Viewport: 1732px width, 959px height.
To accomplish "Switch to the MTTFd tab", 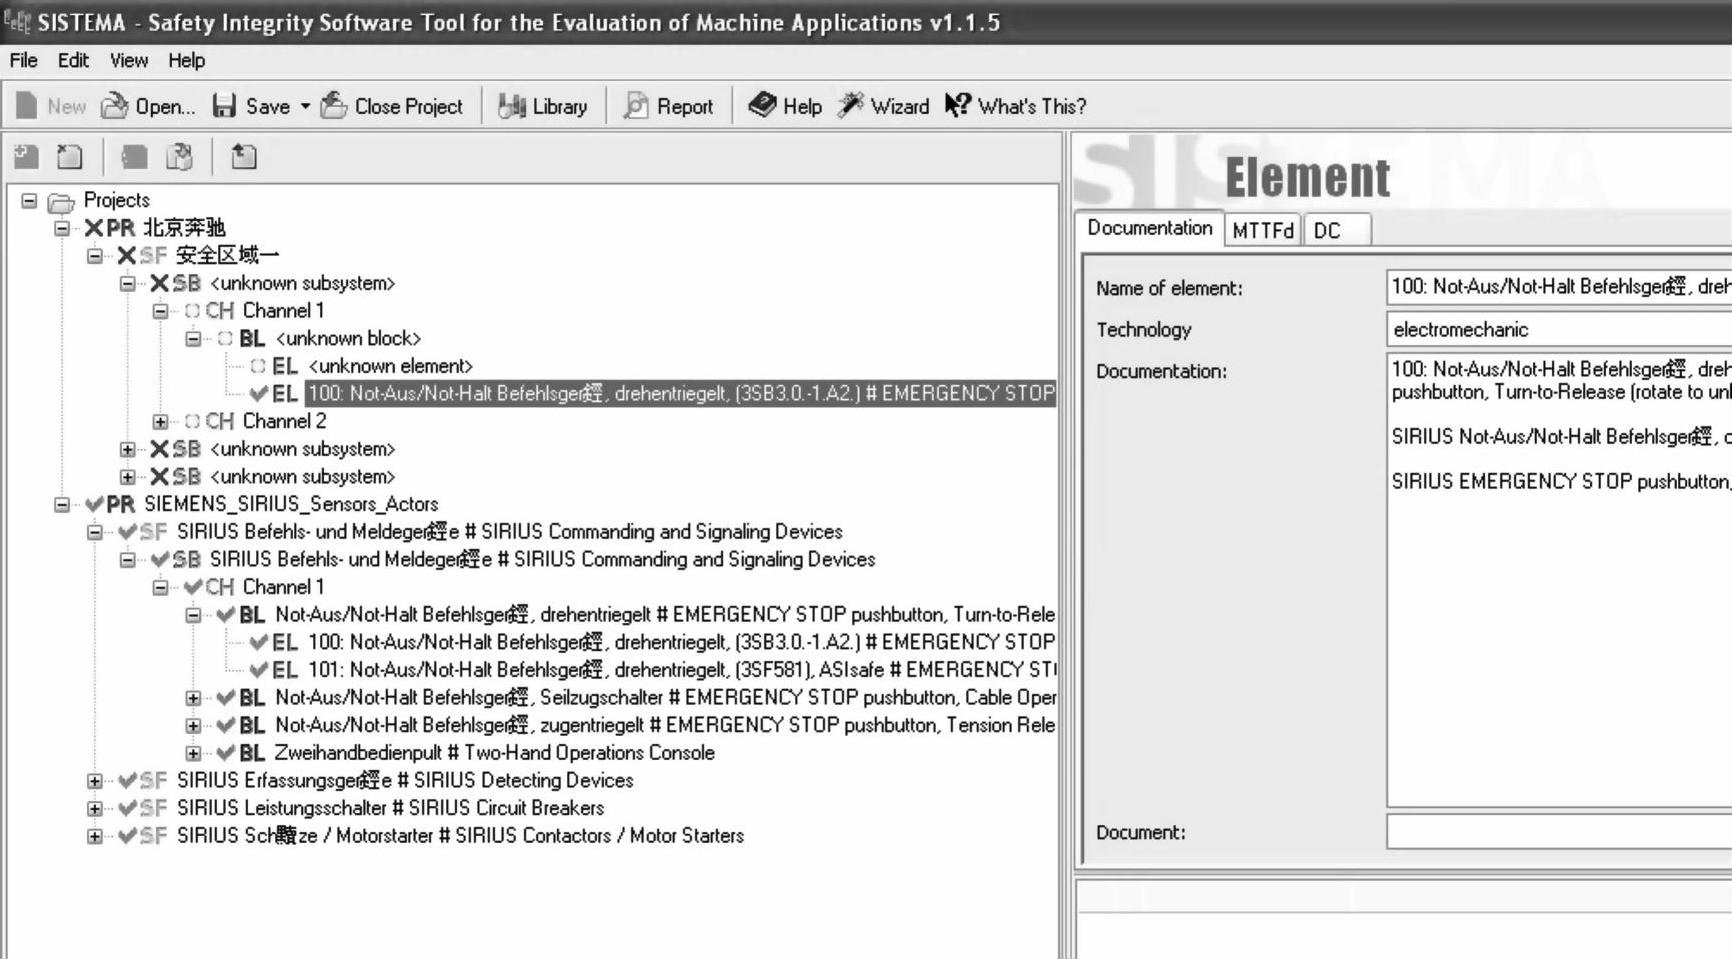I will 1263,230.
